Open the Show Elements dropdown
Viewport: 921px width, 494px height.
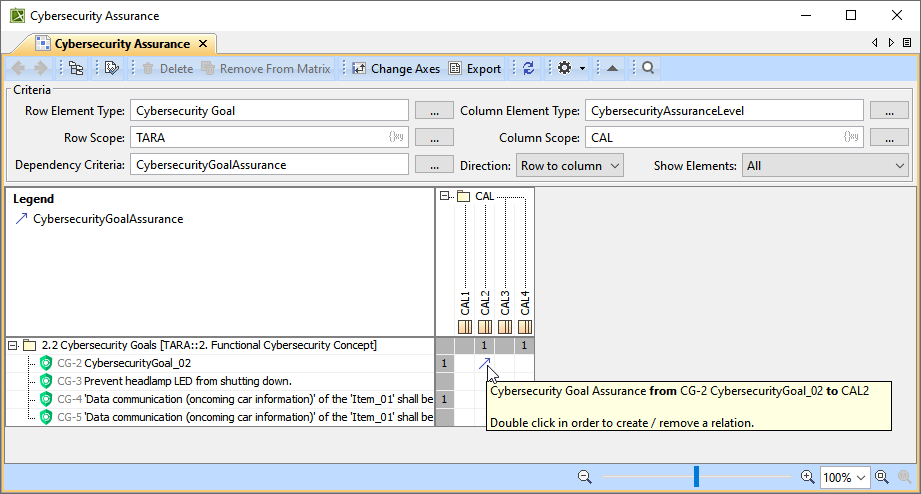click(x=825, y=165)
